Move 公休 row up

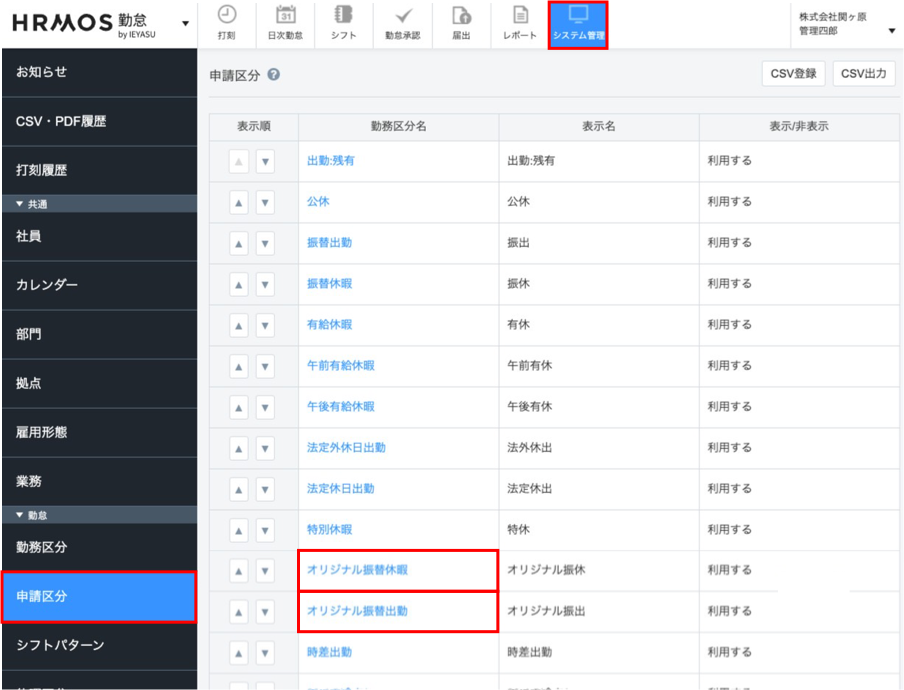click(239, 203)
